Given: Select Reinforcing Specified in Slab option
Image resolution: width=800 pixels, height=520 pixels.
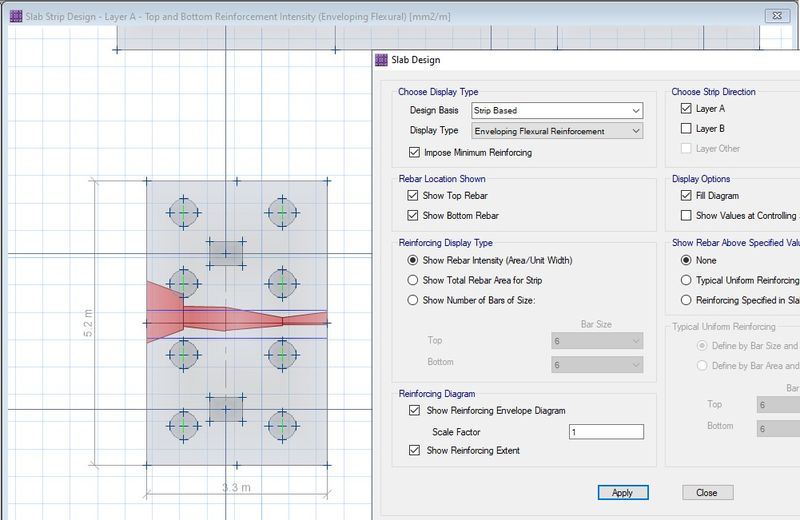Looking at the screenshot, I should pos(686,300).
